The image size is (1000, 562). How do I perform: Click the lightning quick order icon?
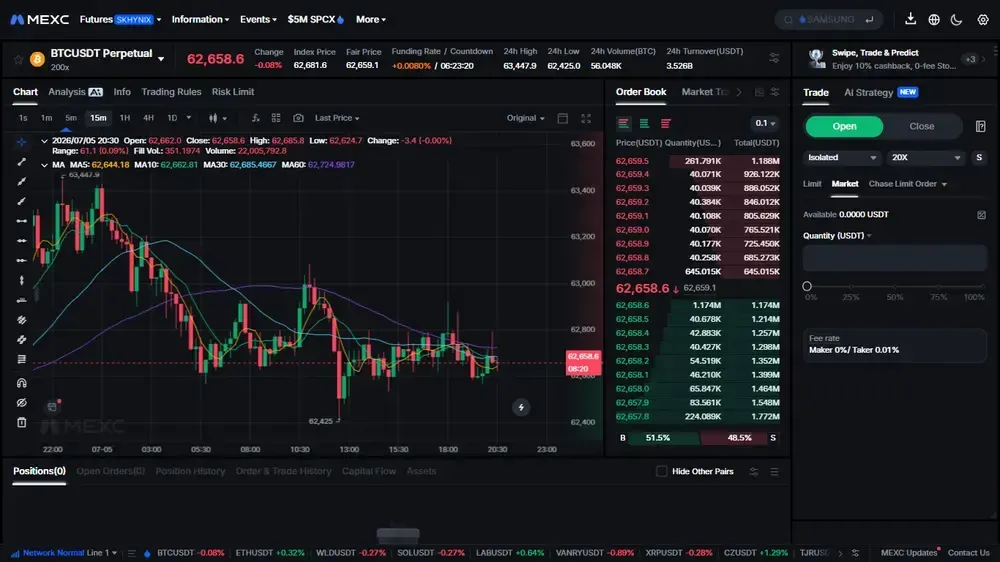(521, 407)
